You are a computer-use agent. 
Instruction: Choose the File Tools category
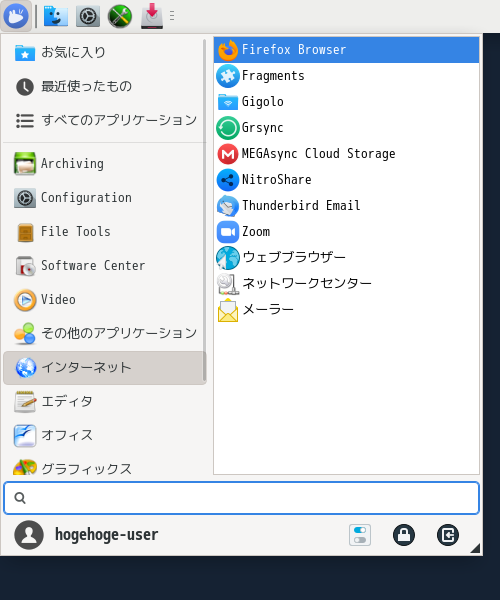(103, 232)
